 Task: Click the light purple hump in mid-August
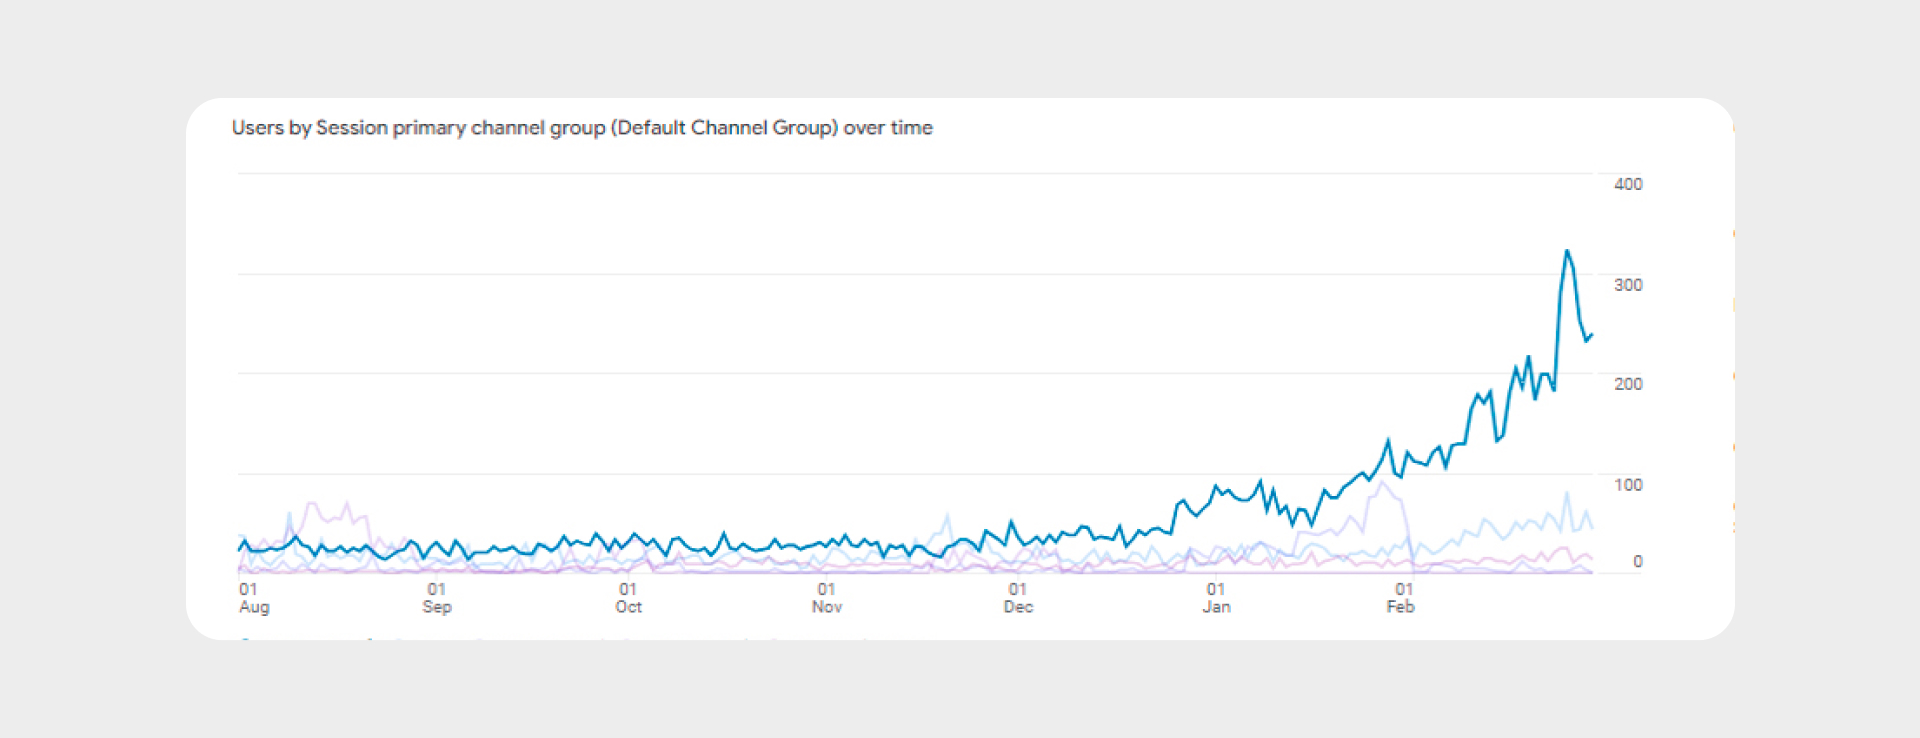312,504
